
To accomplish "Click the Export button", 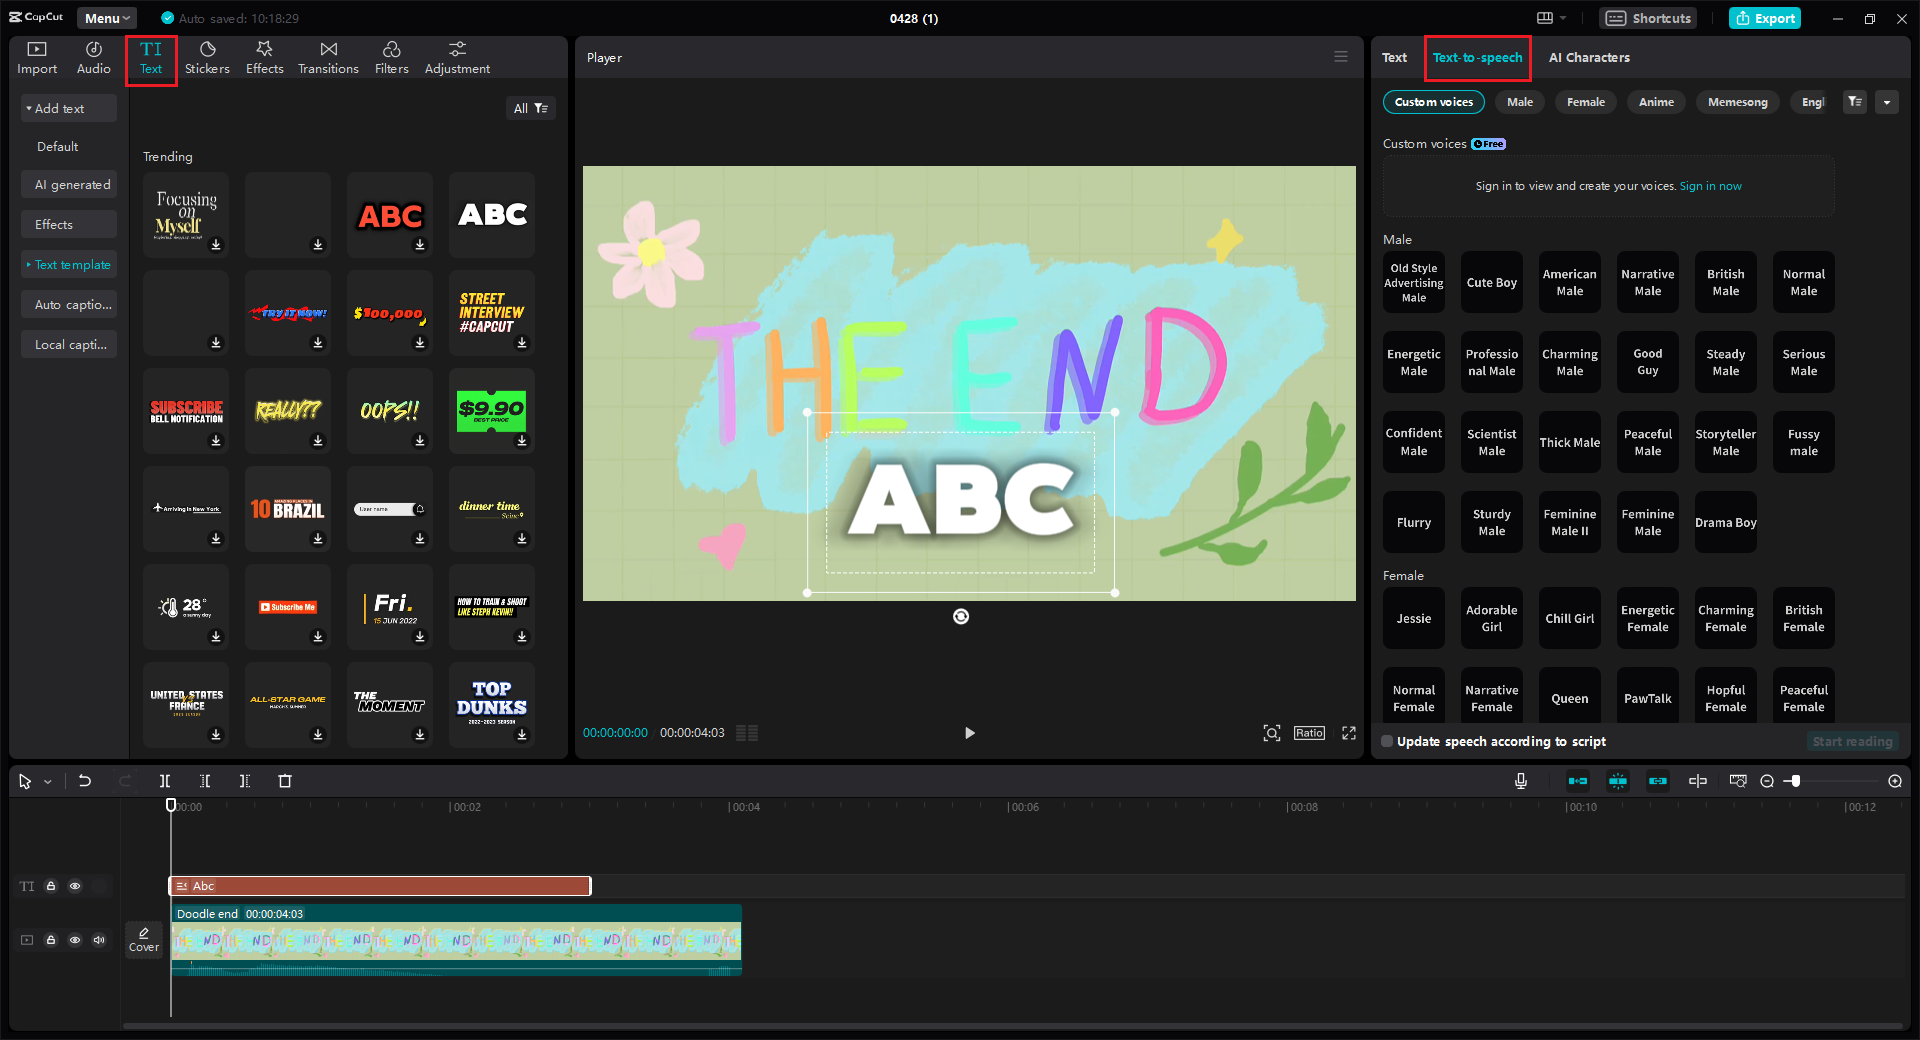I will 1765,18.
